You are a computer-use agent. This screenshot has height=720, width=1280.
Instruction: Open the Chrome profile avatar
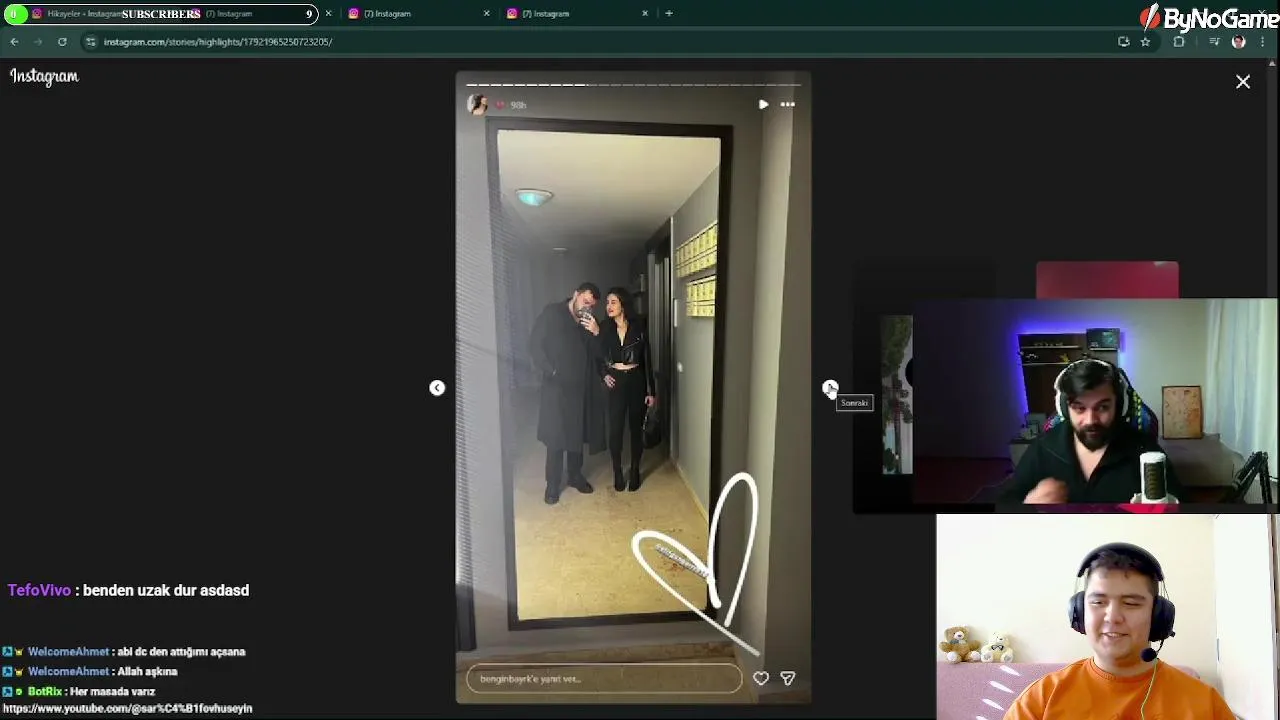[1239, 42]
